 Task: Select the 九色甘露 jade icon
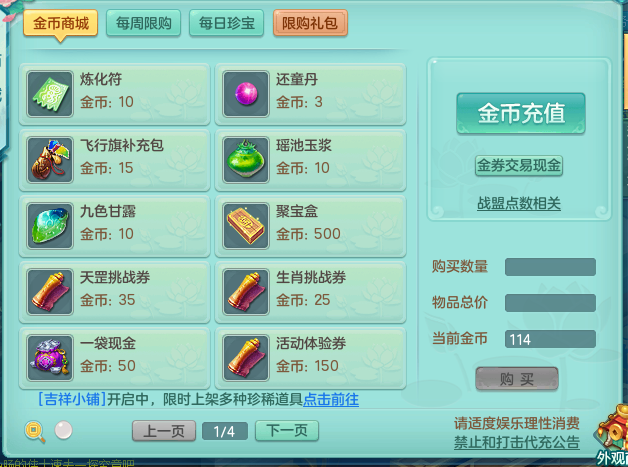point(50,226)
